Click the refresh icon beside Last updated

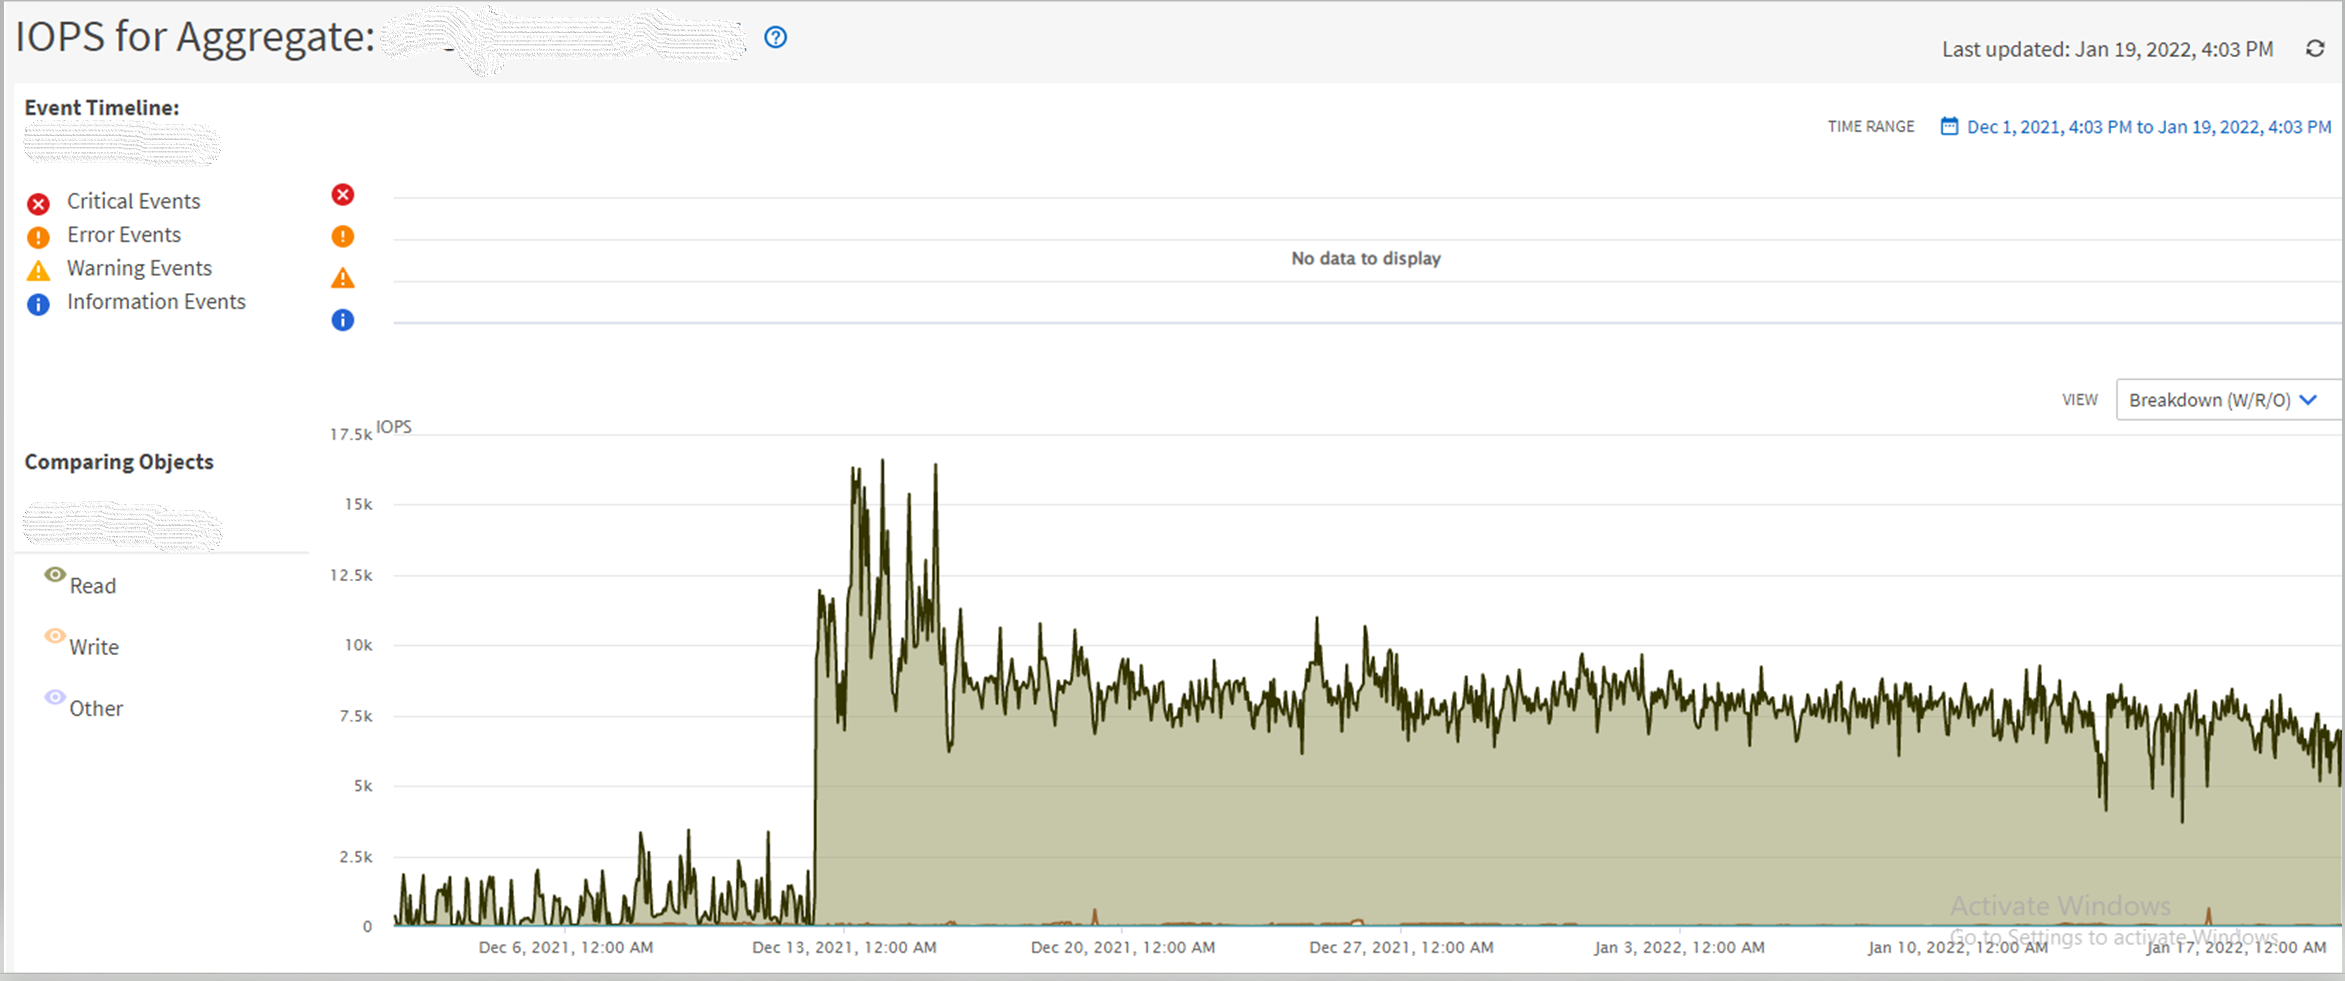click(2314, 49)
